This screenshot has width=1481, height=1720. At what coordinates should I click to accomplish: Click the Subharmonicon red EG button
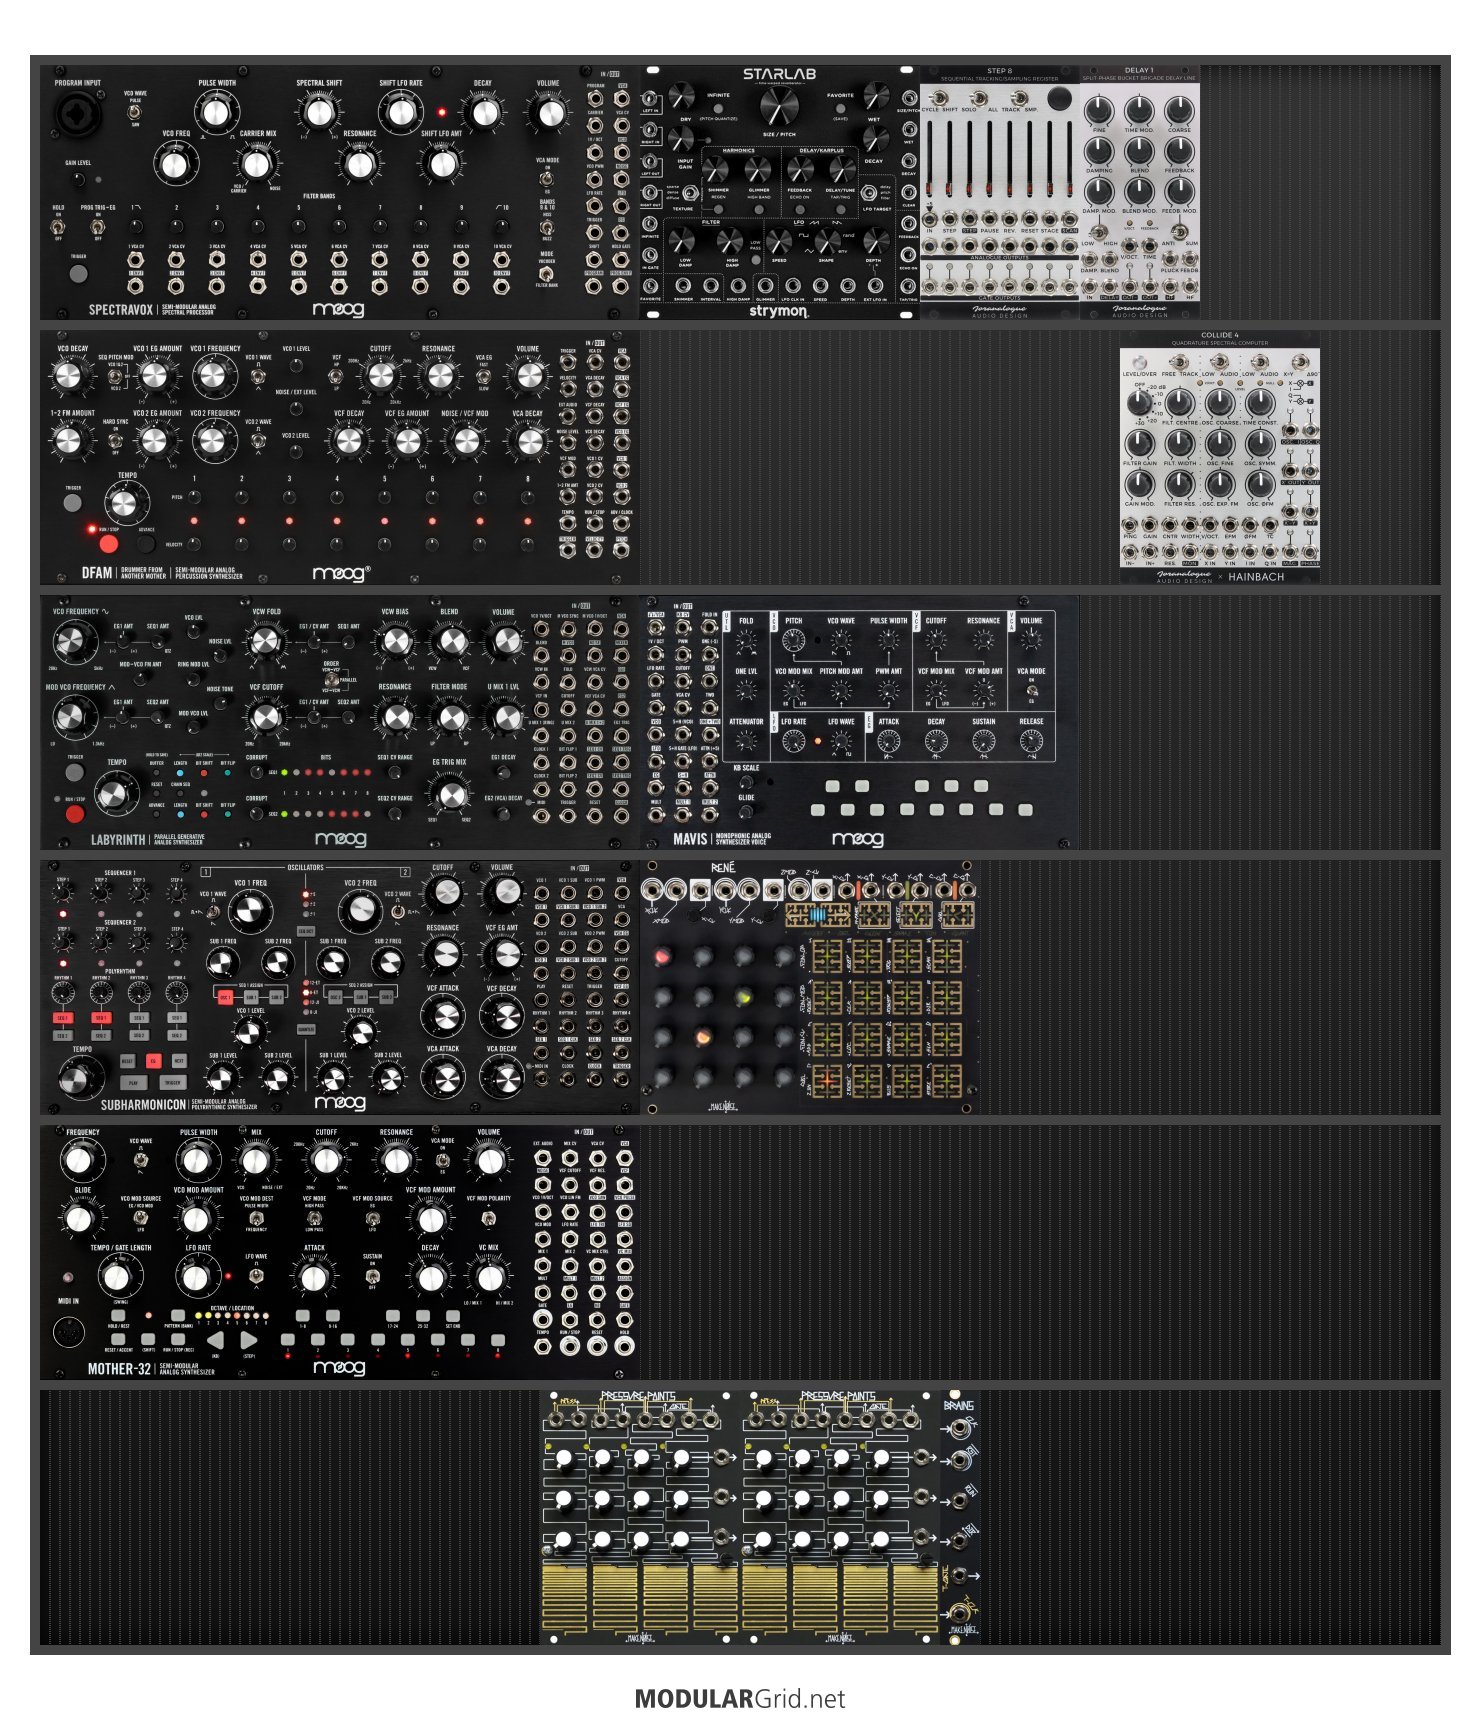pos(153,1061)
